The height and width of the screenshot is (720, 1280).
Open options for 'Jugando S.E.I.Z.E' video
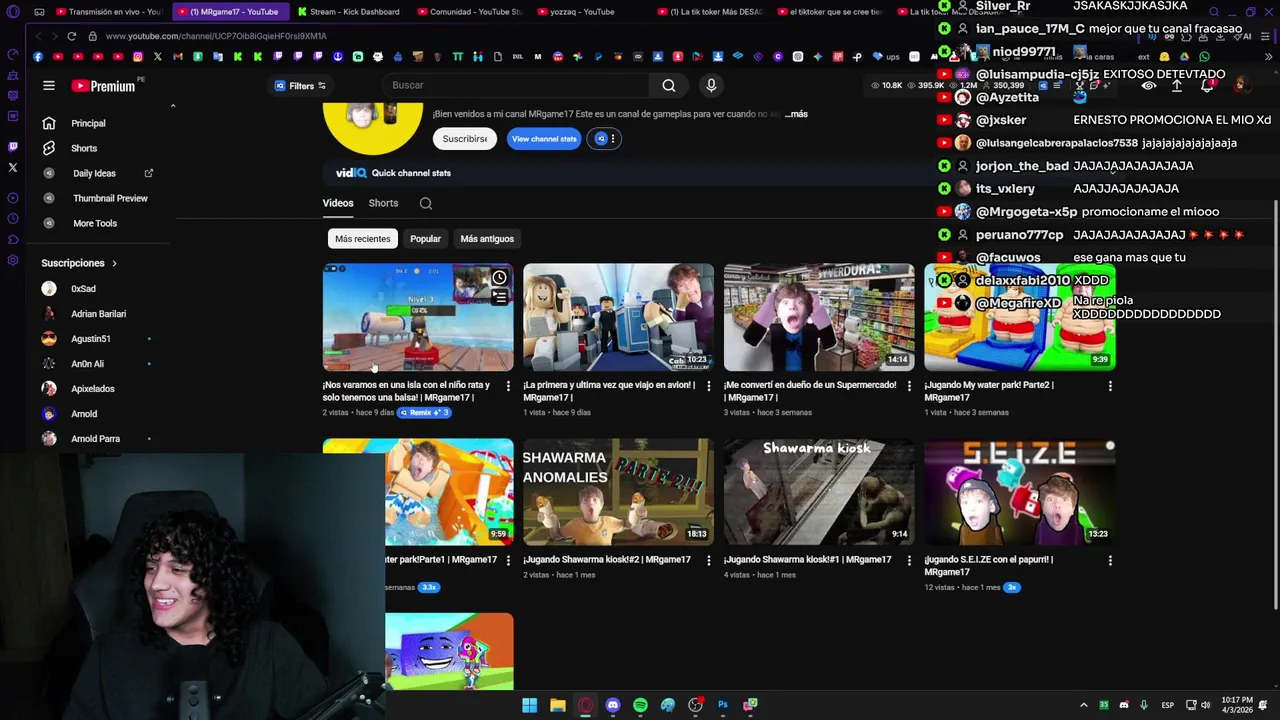point(1110,560)
